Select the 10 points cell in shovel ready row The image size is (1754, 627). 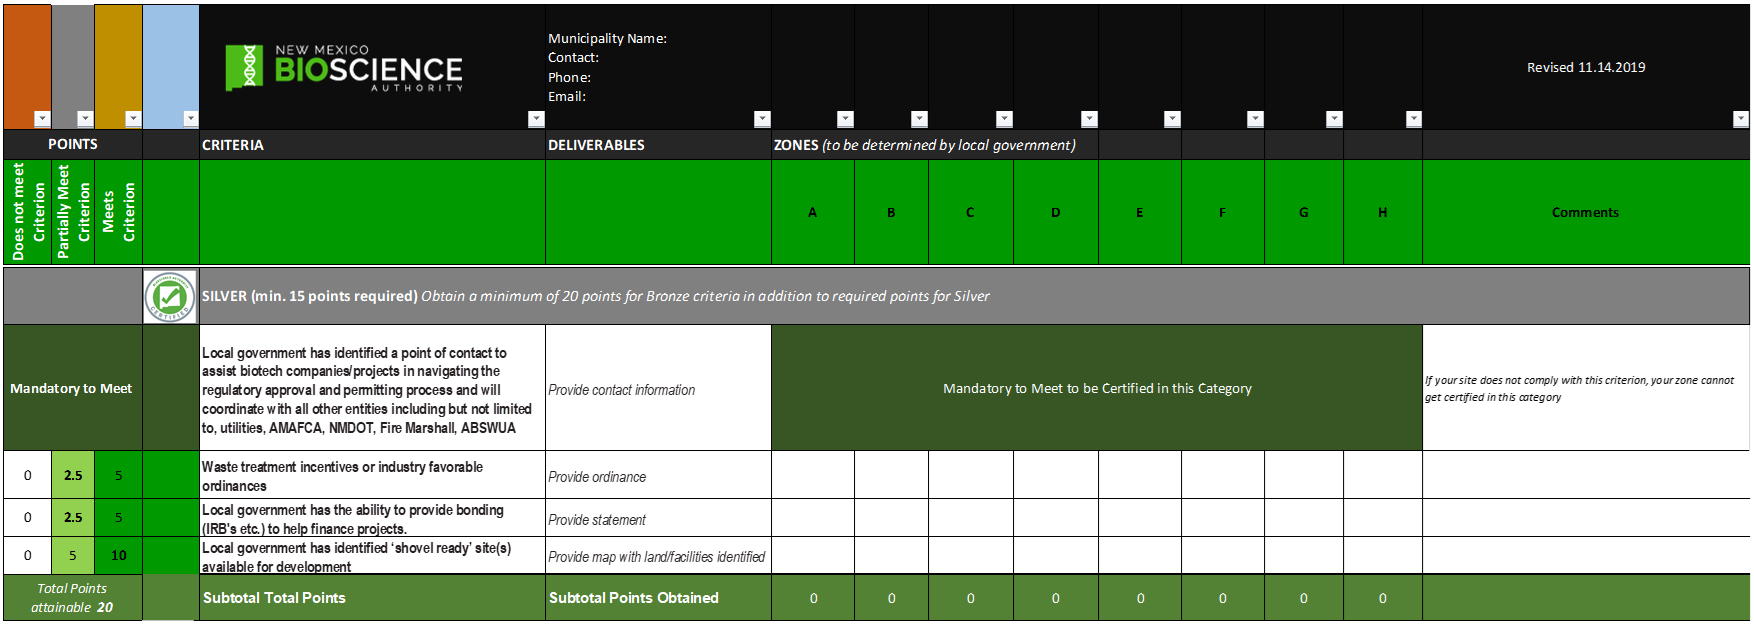119,556
